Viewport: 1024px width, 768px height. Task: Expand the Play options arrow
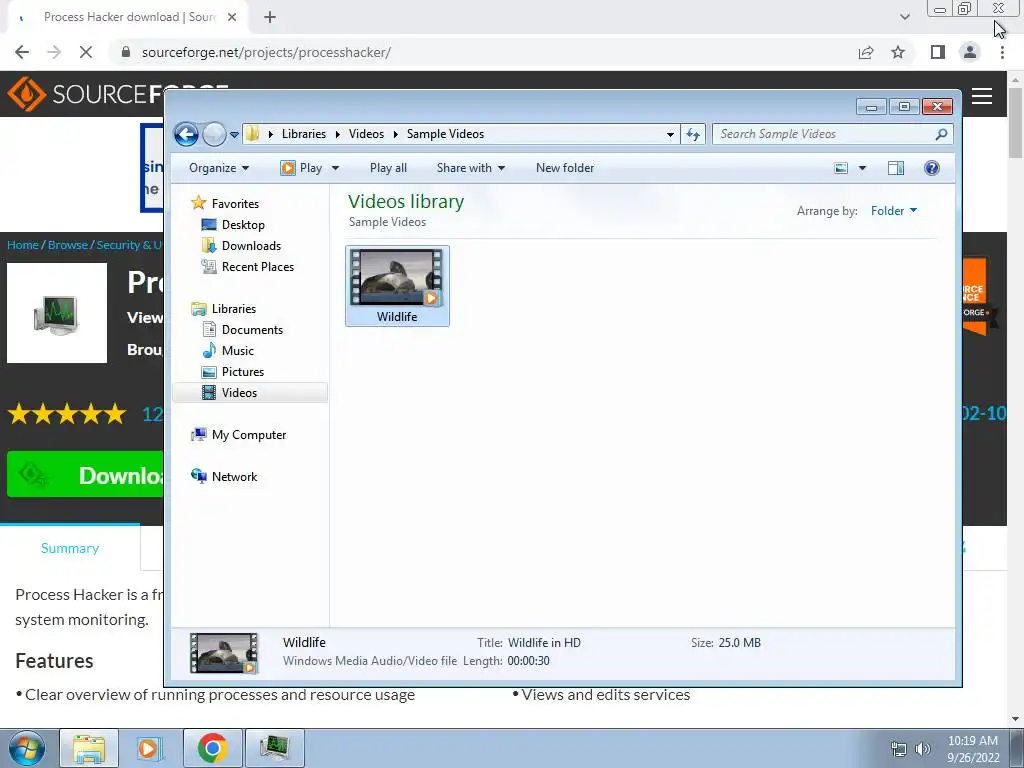coord(335,168)
